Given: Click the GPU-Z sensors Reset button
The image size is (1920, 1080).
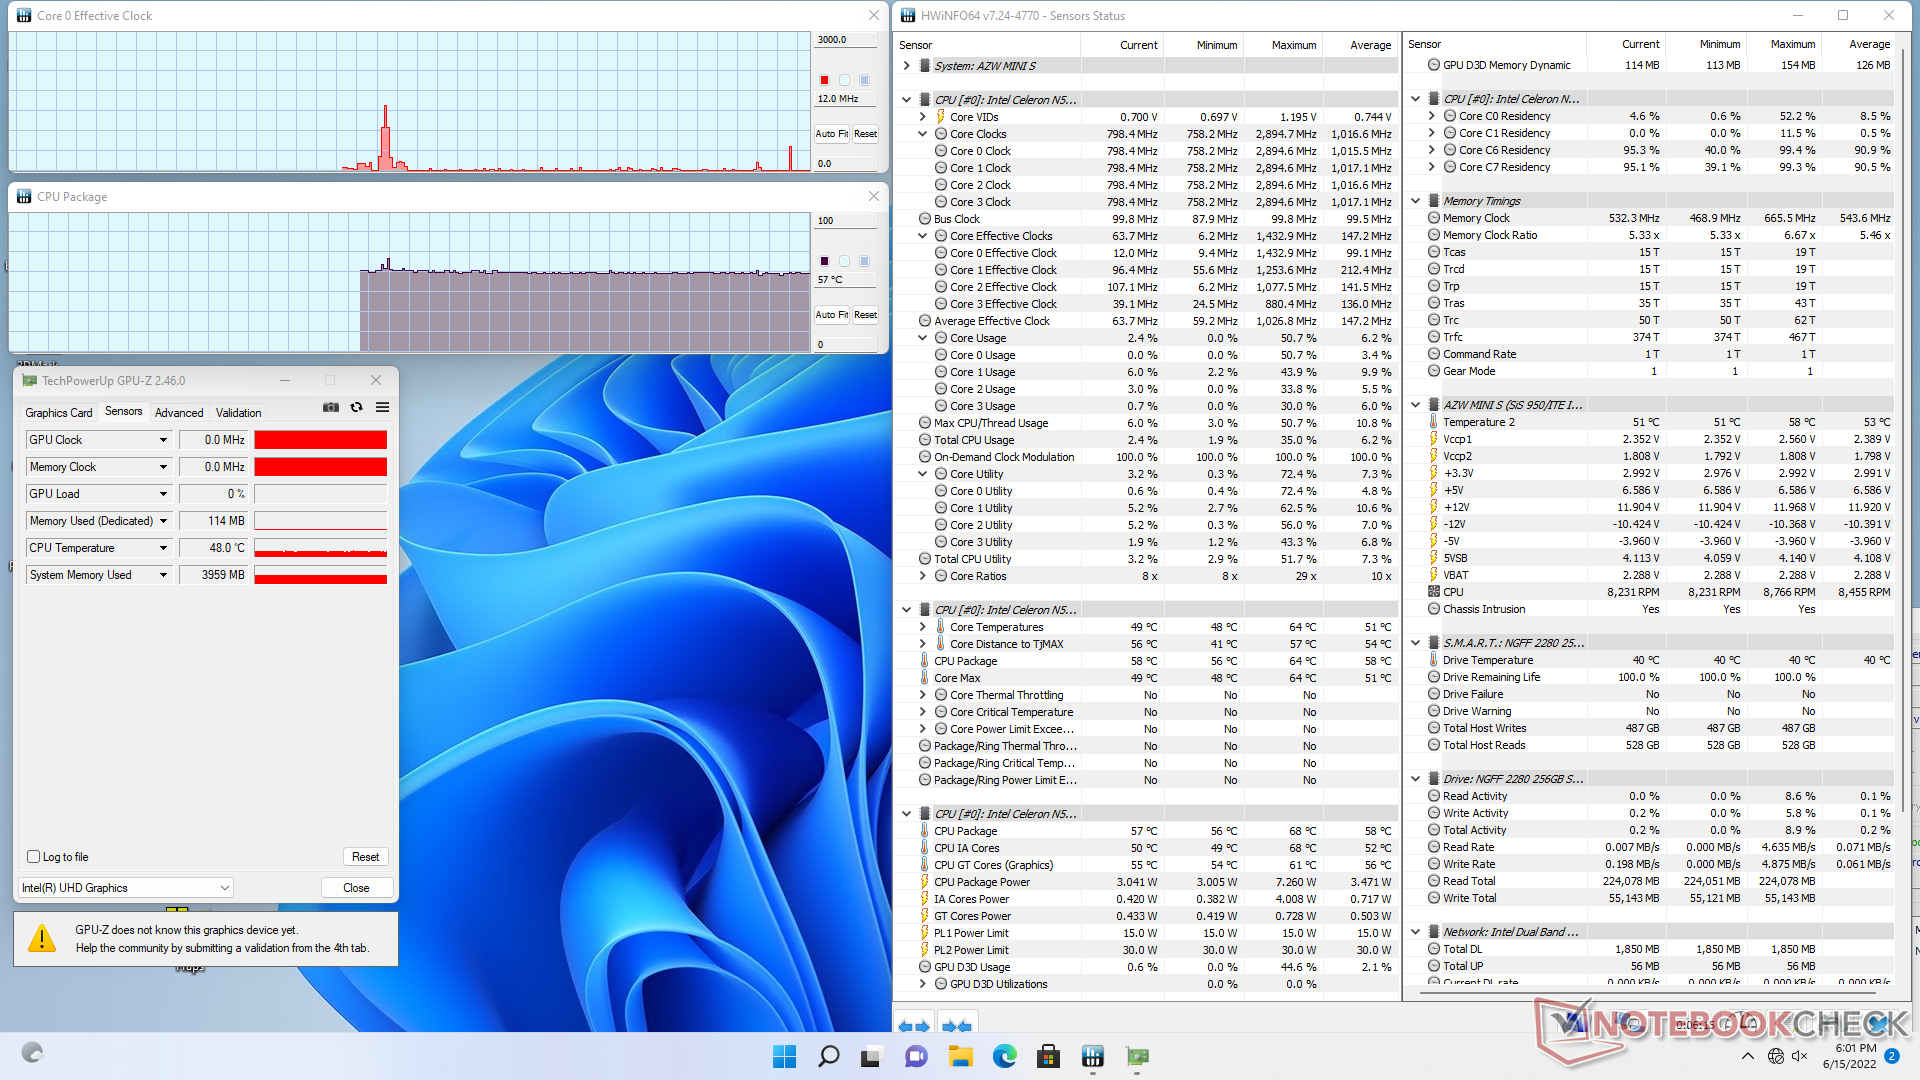Looking at the screenshot, I should (x=365, y=857).
